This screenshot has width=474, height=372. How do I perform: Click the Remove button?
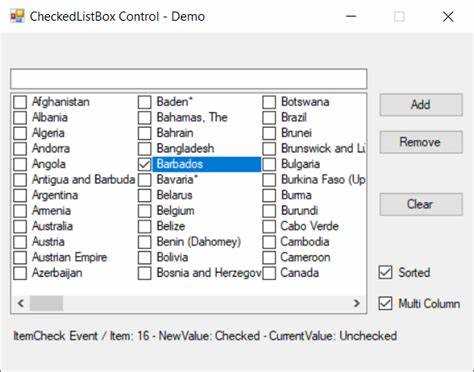point(421,142)
